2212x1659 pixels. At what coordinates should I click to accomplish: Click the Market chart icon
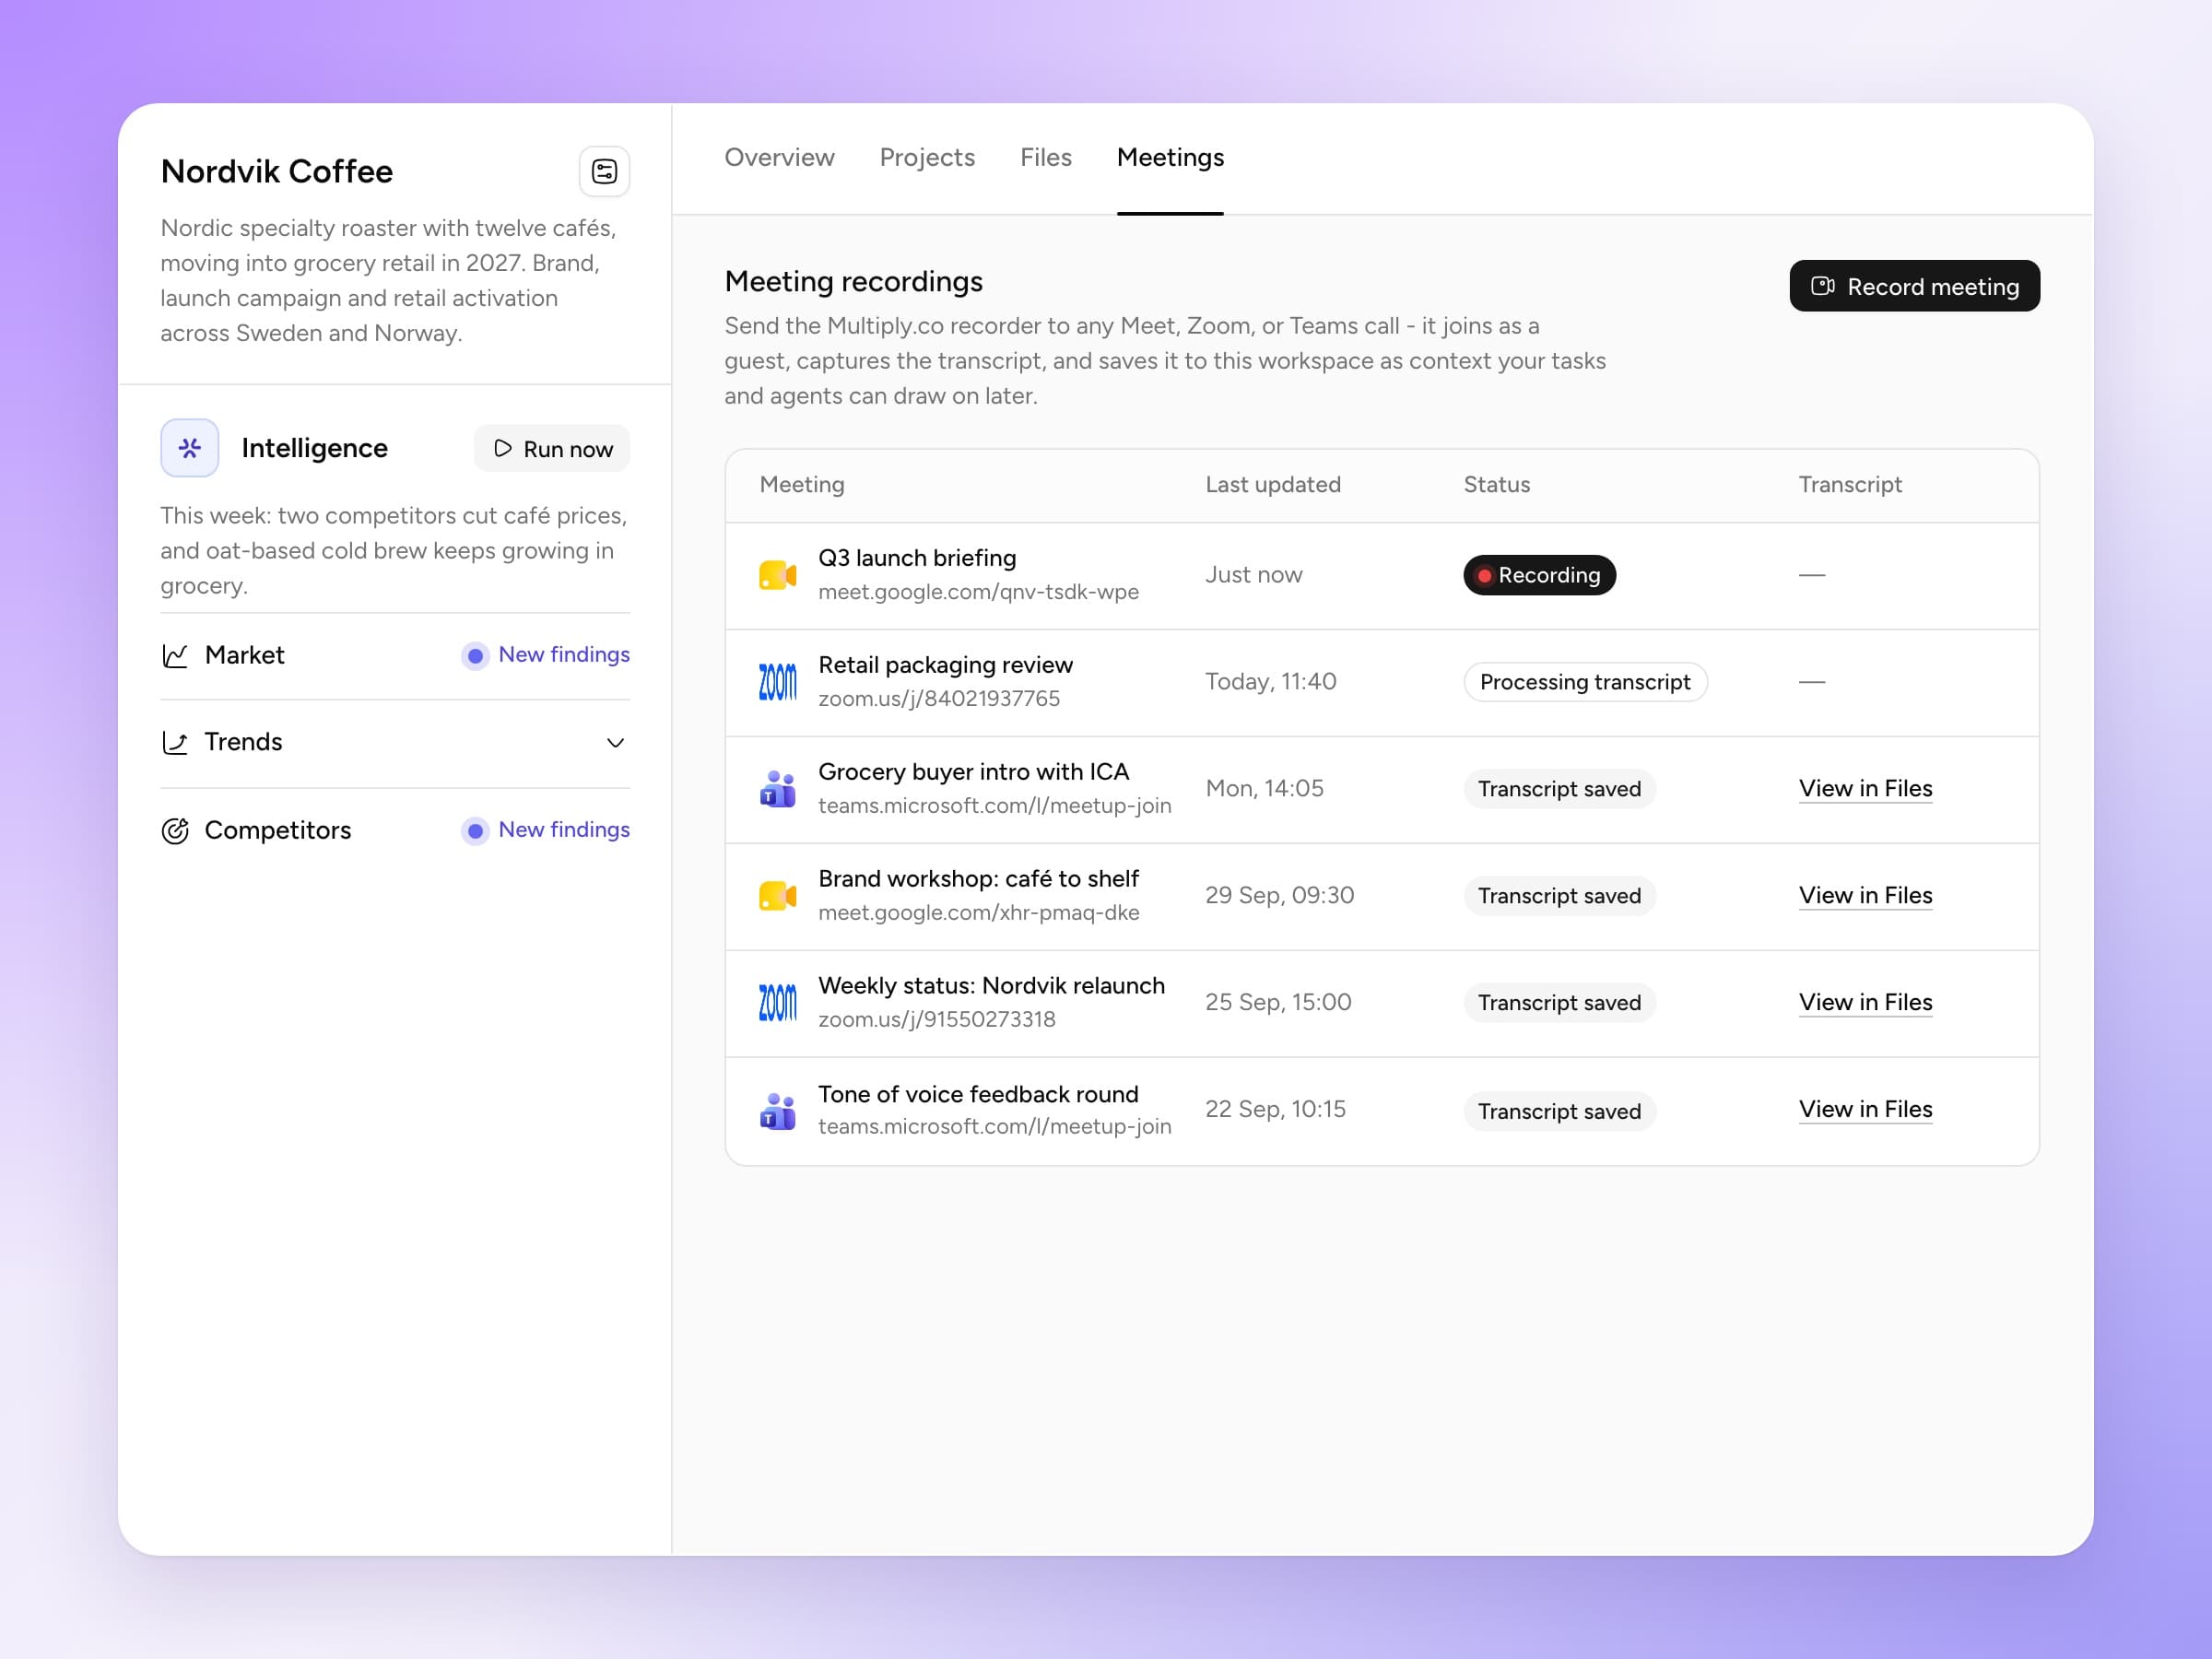tap(175, 656)
